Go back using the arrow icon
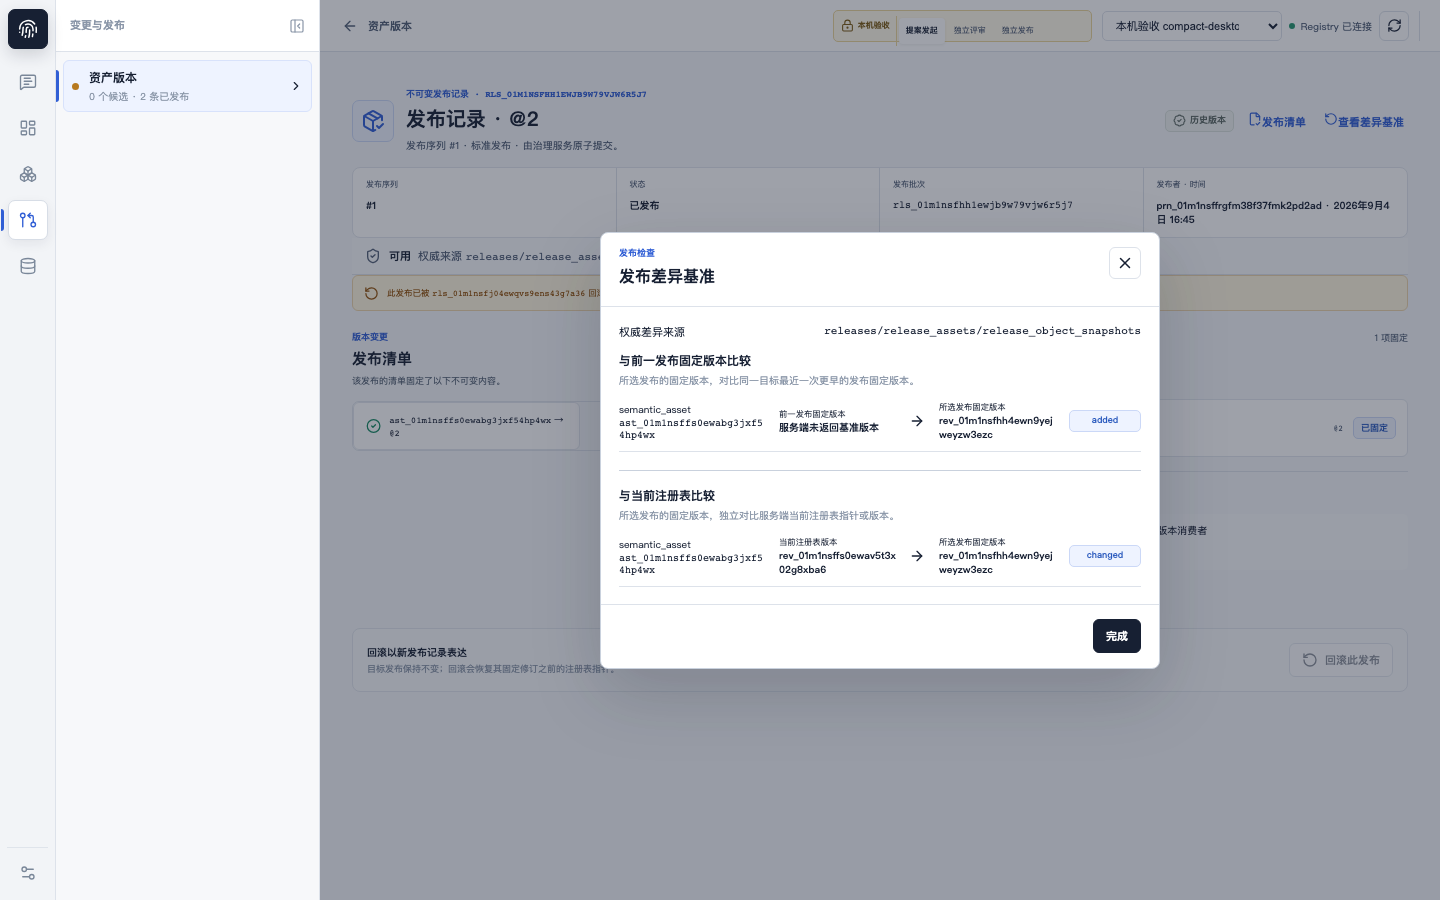1440x900 pixels. tap(350, 26)
